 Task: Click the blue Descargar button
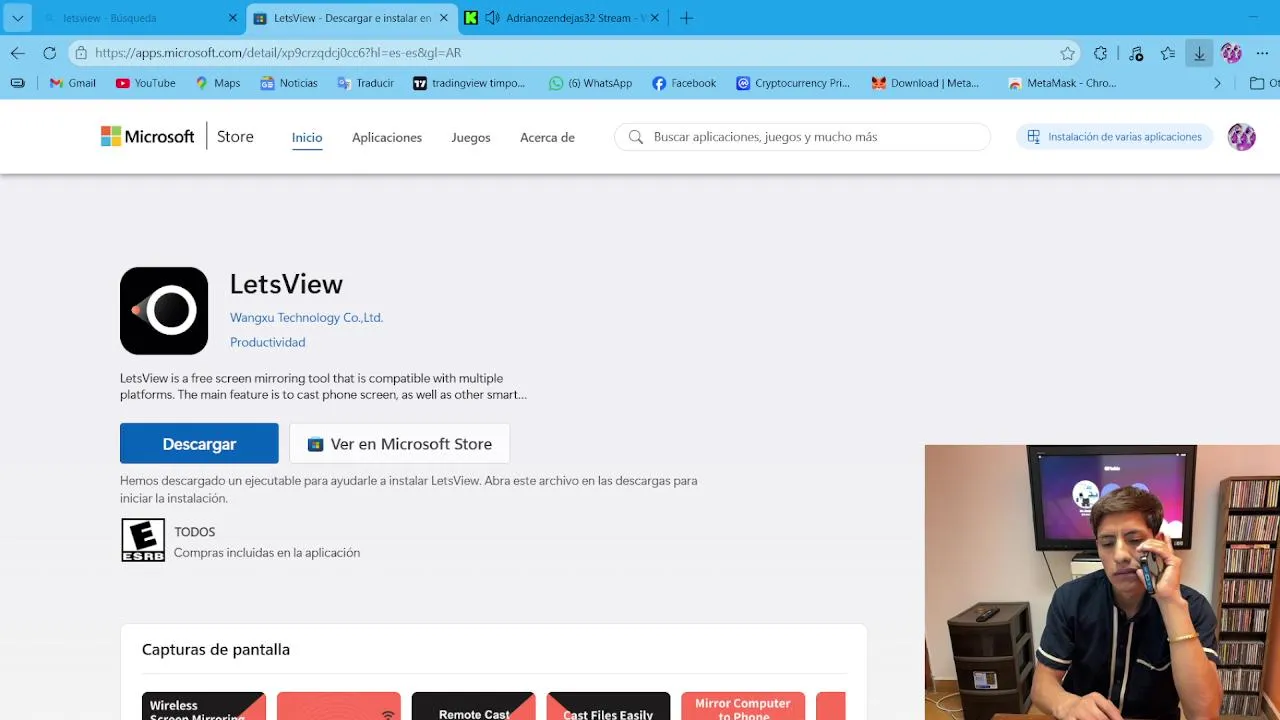199,443
